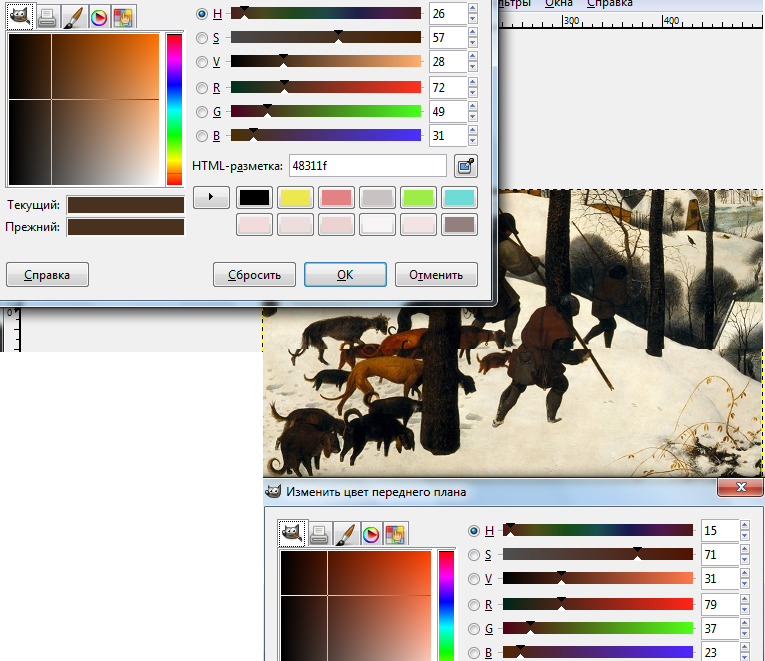The width and height of the screenshot is (765, 661).
Task: Pick the yellow history swatch
Action: click(x=295, y=198)
